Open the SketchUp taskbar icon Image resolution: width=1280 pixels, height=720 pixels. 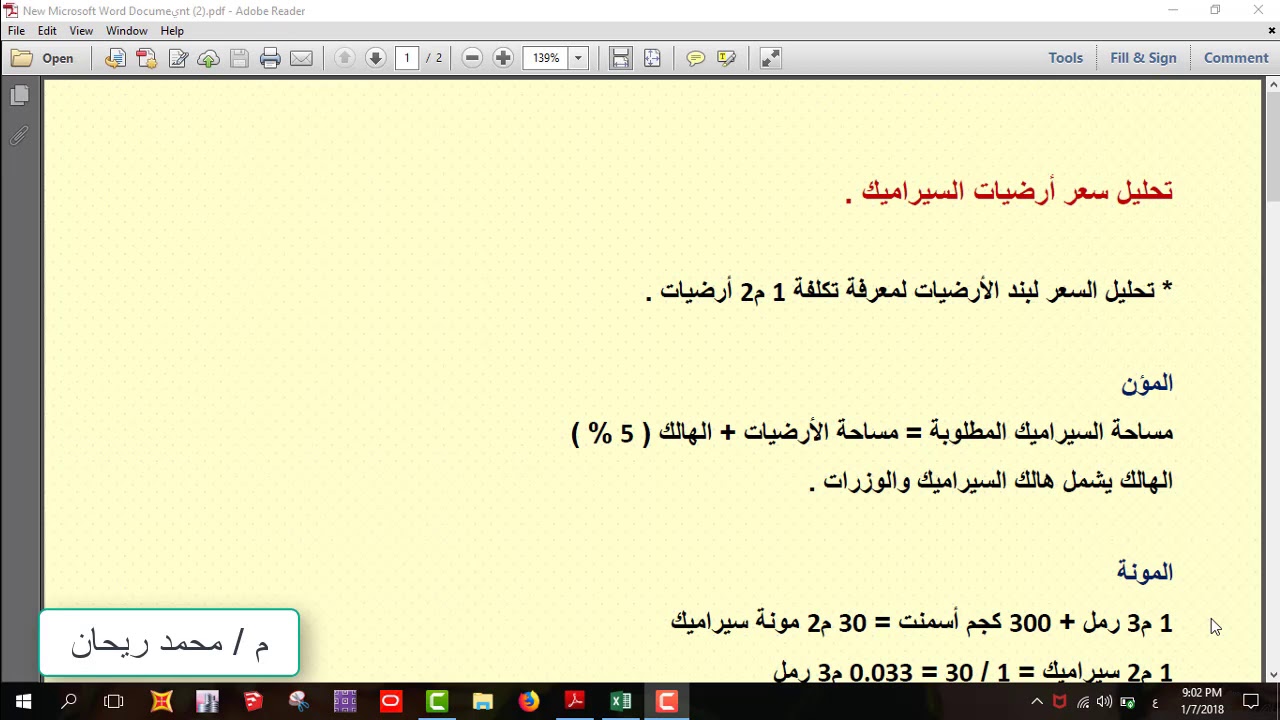coord(253,701)
